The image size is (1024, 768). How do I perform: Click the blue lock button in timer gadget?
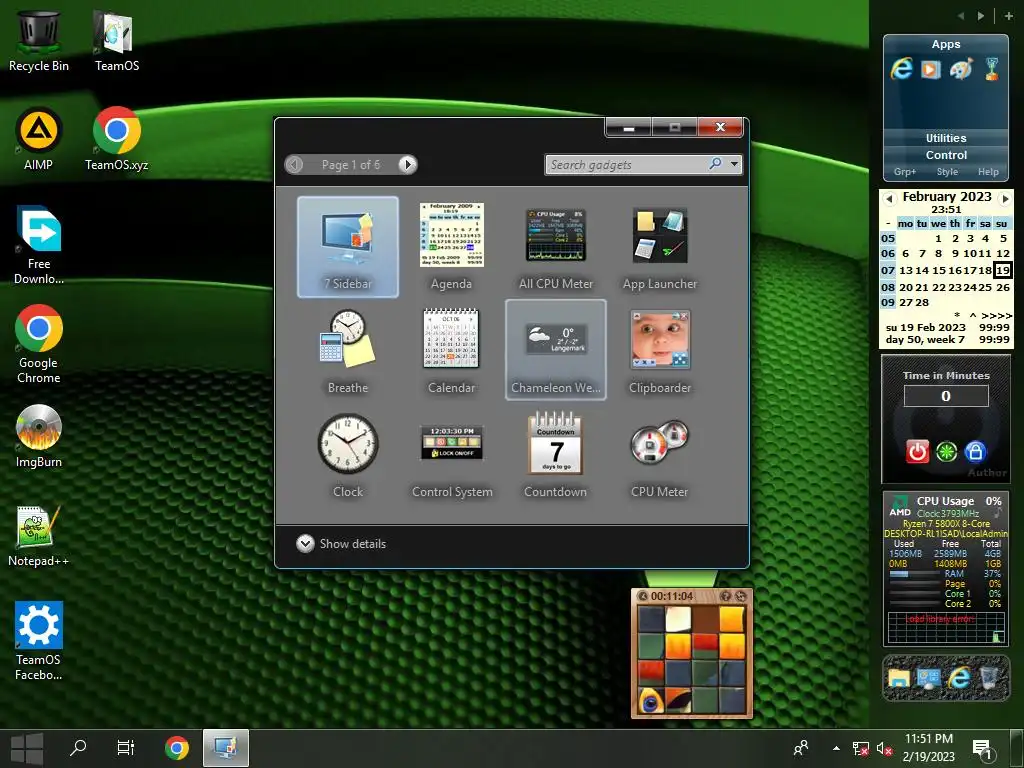[x=975, y=451]
